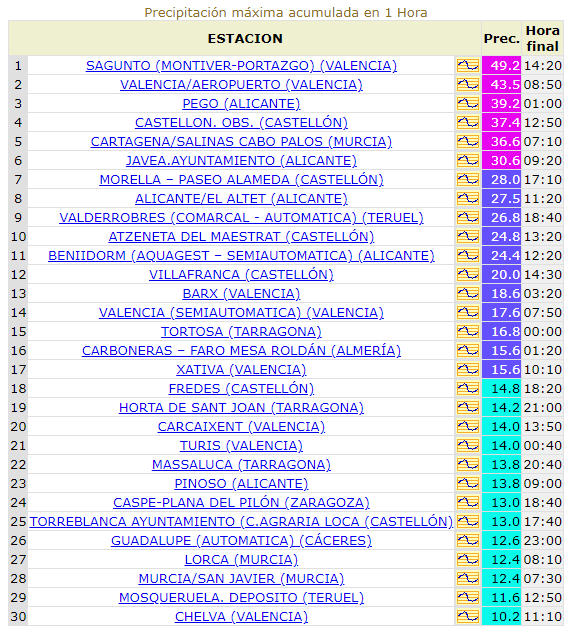Open VALENCIA/AEROPUERTO (VALENCIA) station link
This screenshot has height=639, width=575.
pos(241,85)
